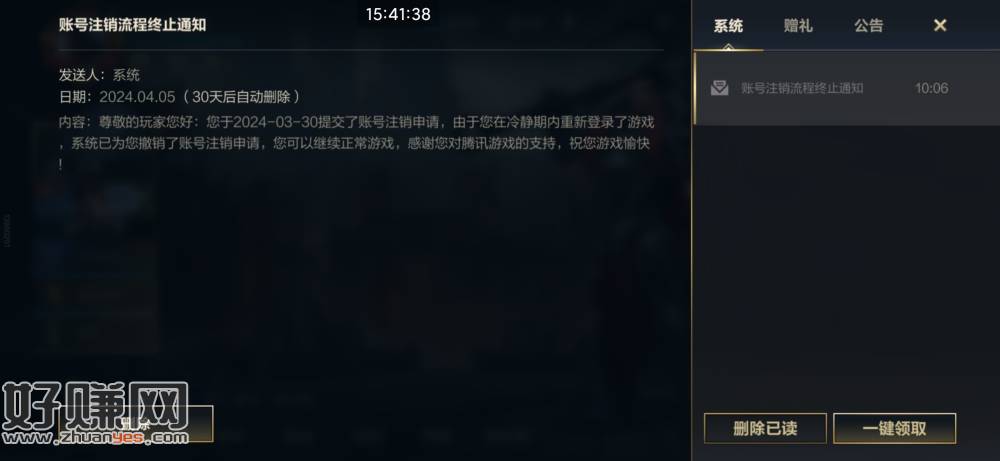Select the 账号注销流程终止通知 mail in list
Image resolution: width=1000 pixels, height=461 pixels.
[x=847, y=88]
